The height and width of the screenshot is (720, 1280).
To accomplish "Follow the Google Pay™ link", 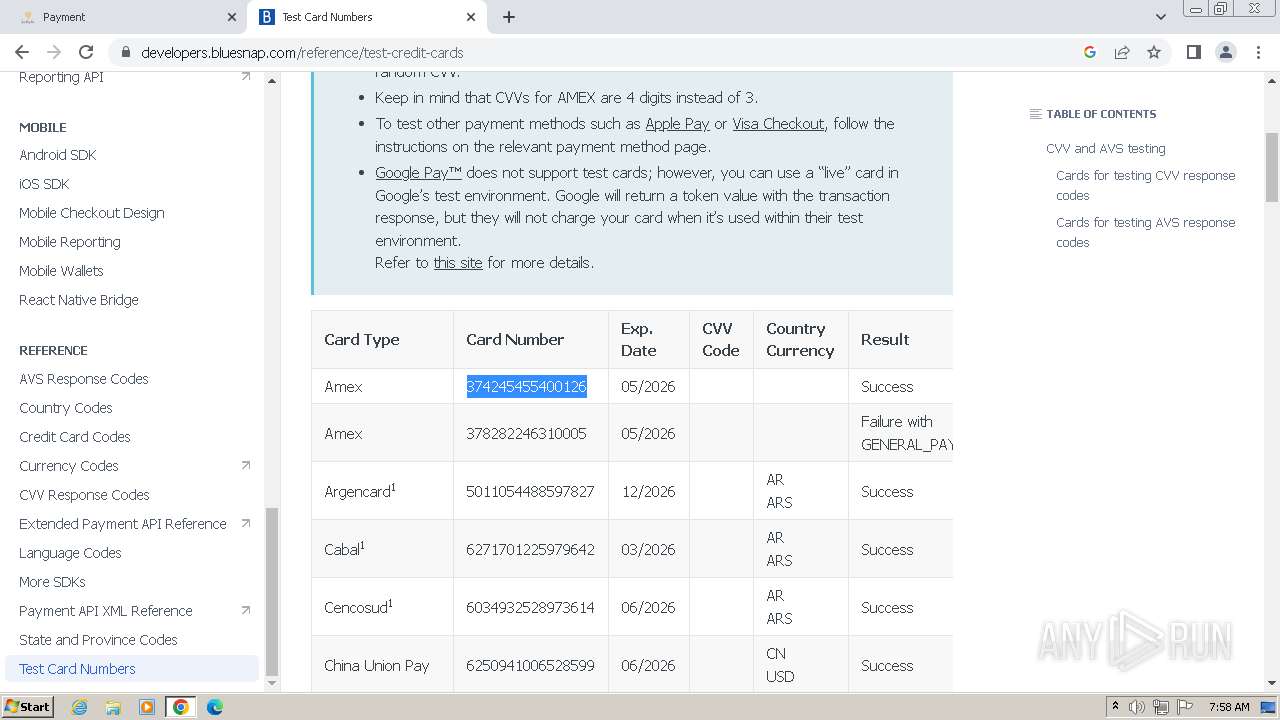I will click(418, 173).
